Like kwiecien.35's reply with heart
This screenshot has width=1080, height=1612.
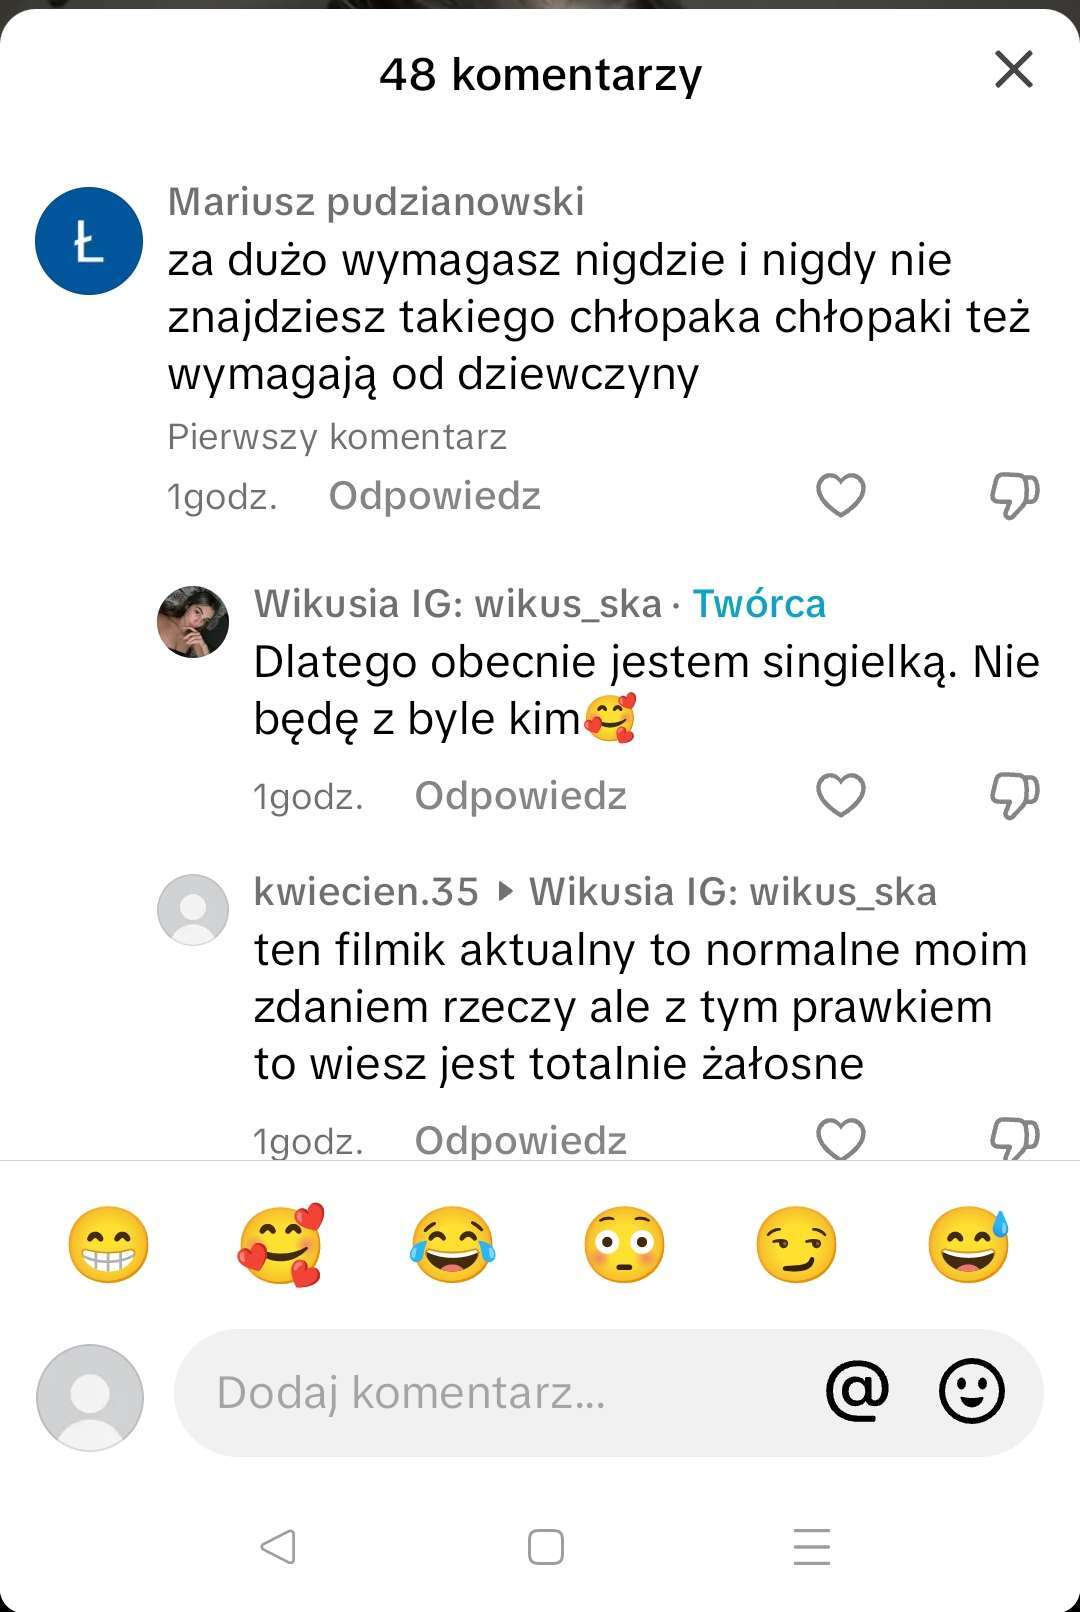click(840, 1139)
